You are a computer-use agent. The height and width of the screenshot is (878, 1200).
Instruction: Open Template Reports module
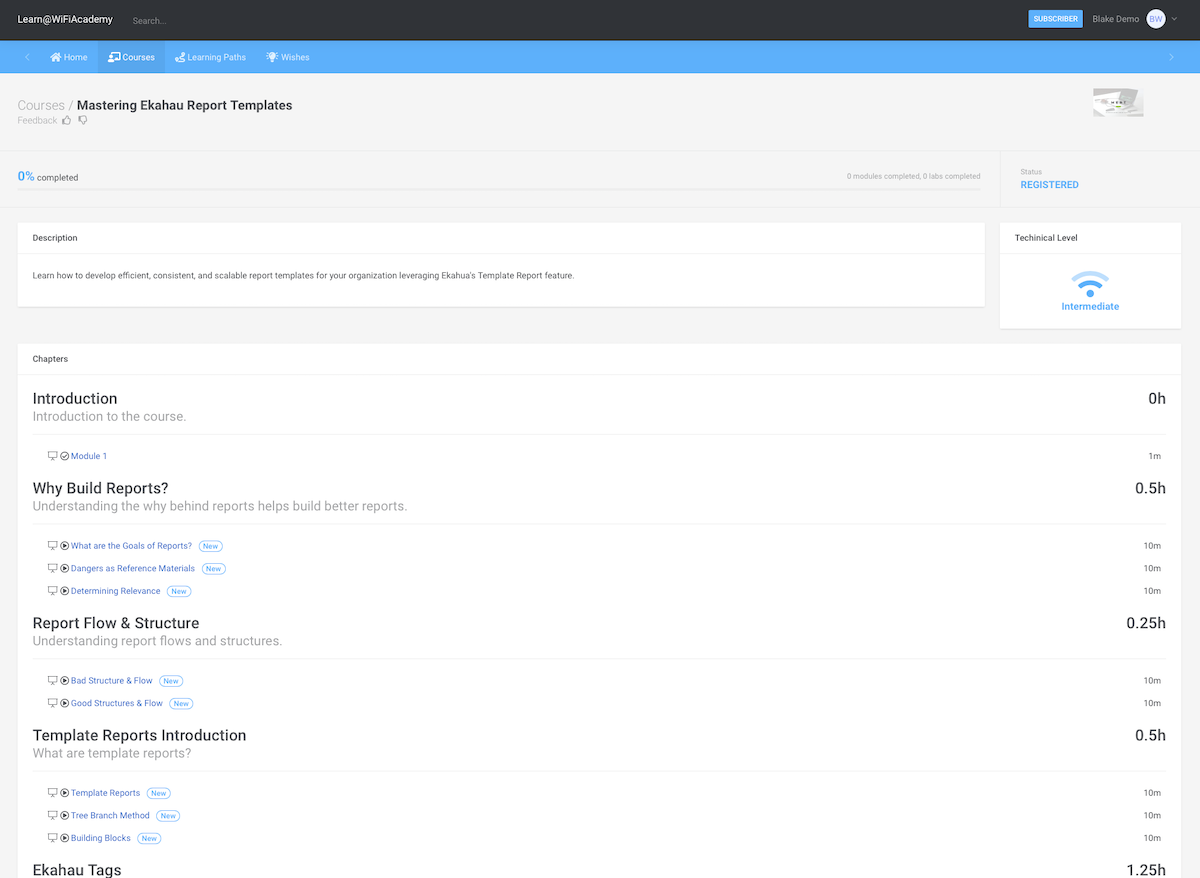point(105,793)
